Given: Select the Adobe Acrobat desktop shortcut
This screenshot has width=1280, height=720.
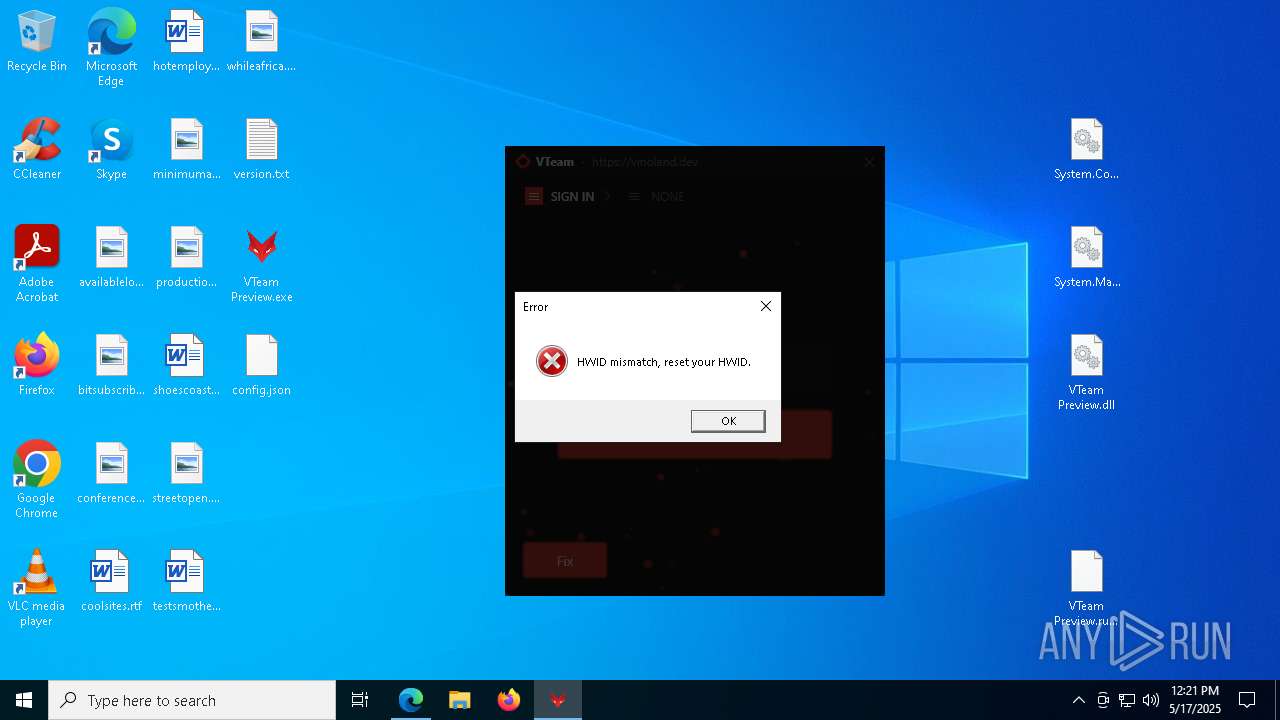Looking at the screenshot, I should [37, 264].
